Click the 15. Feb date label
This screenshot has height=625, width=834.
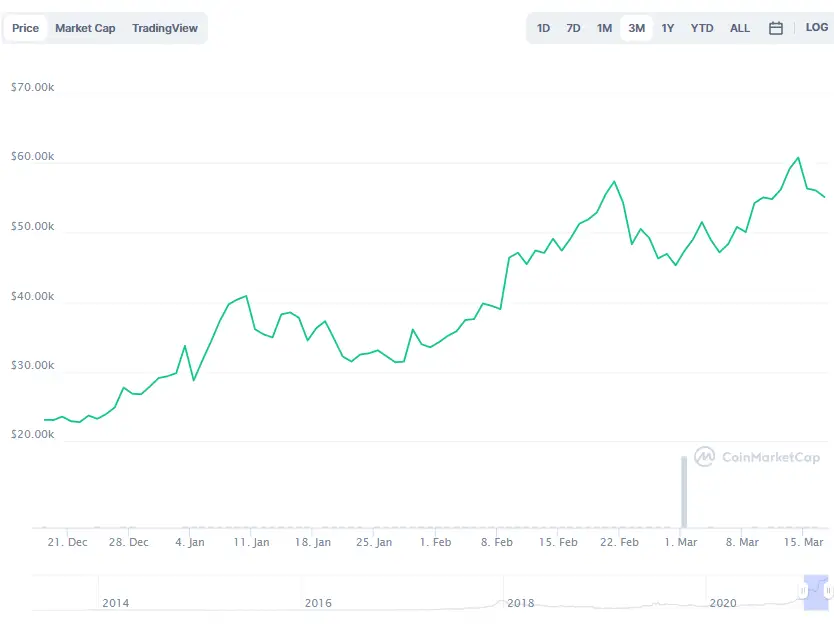(x=558, y=542)
